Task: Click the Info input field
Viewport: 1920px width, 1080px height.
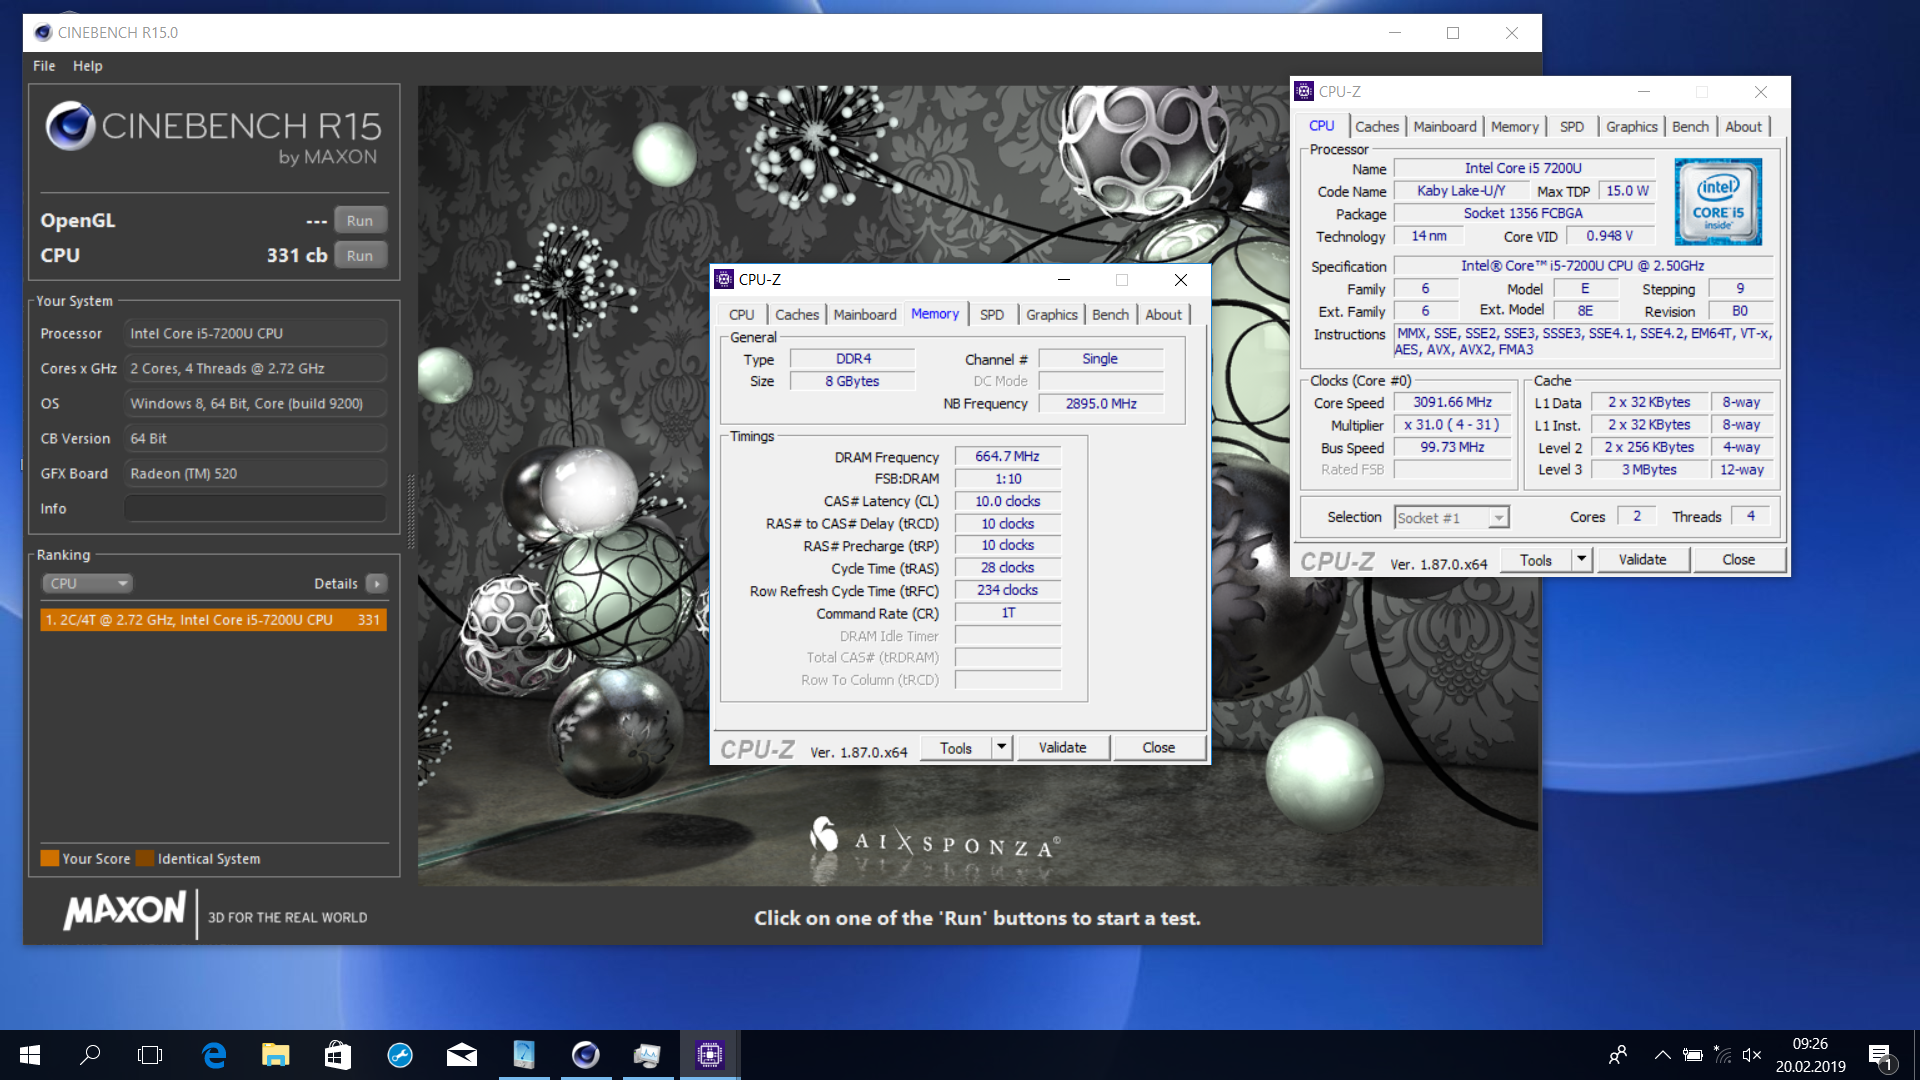Action: tap(255, 508)
